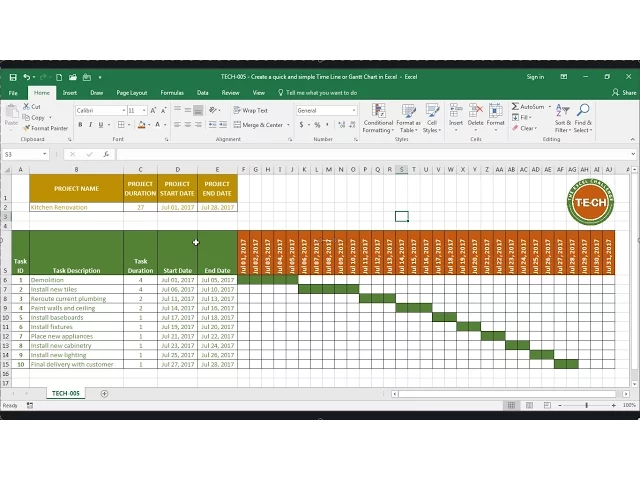Switch to Page Layout tab
640x480 pixels.
pyautogui.click(x=131, y=93)
